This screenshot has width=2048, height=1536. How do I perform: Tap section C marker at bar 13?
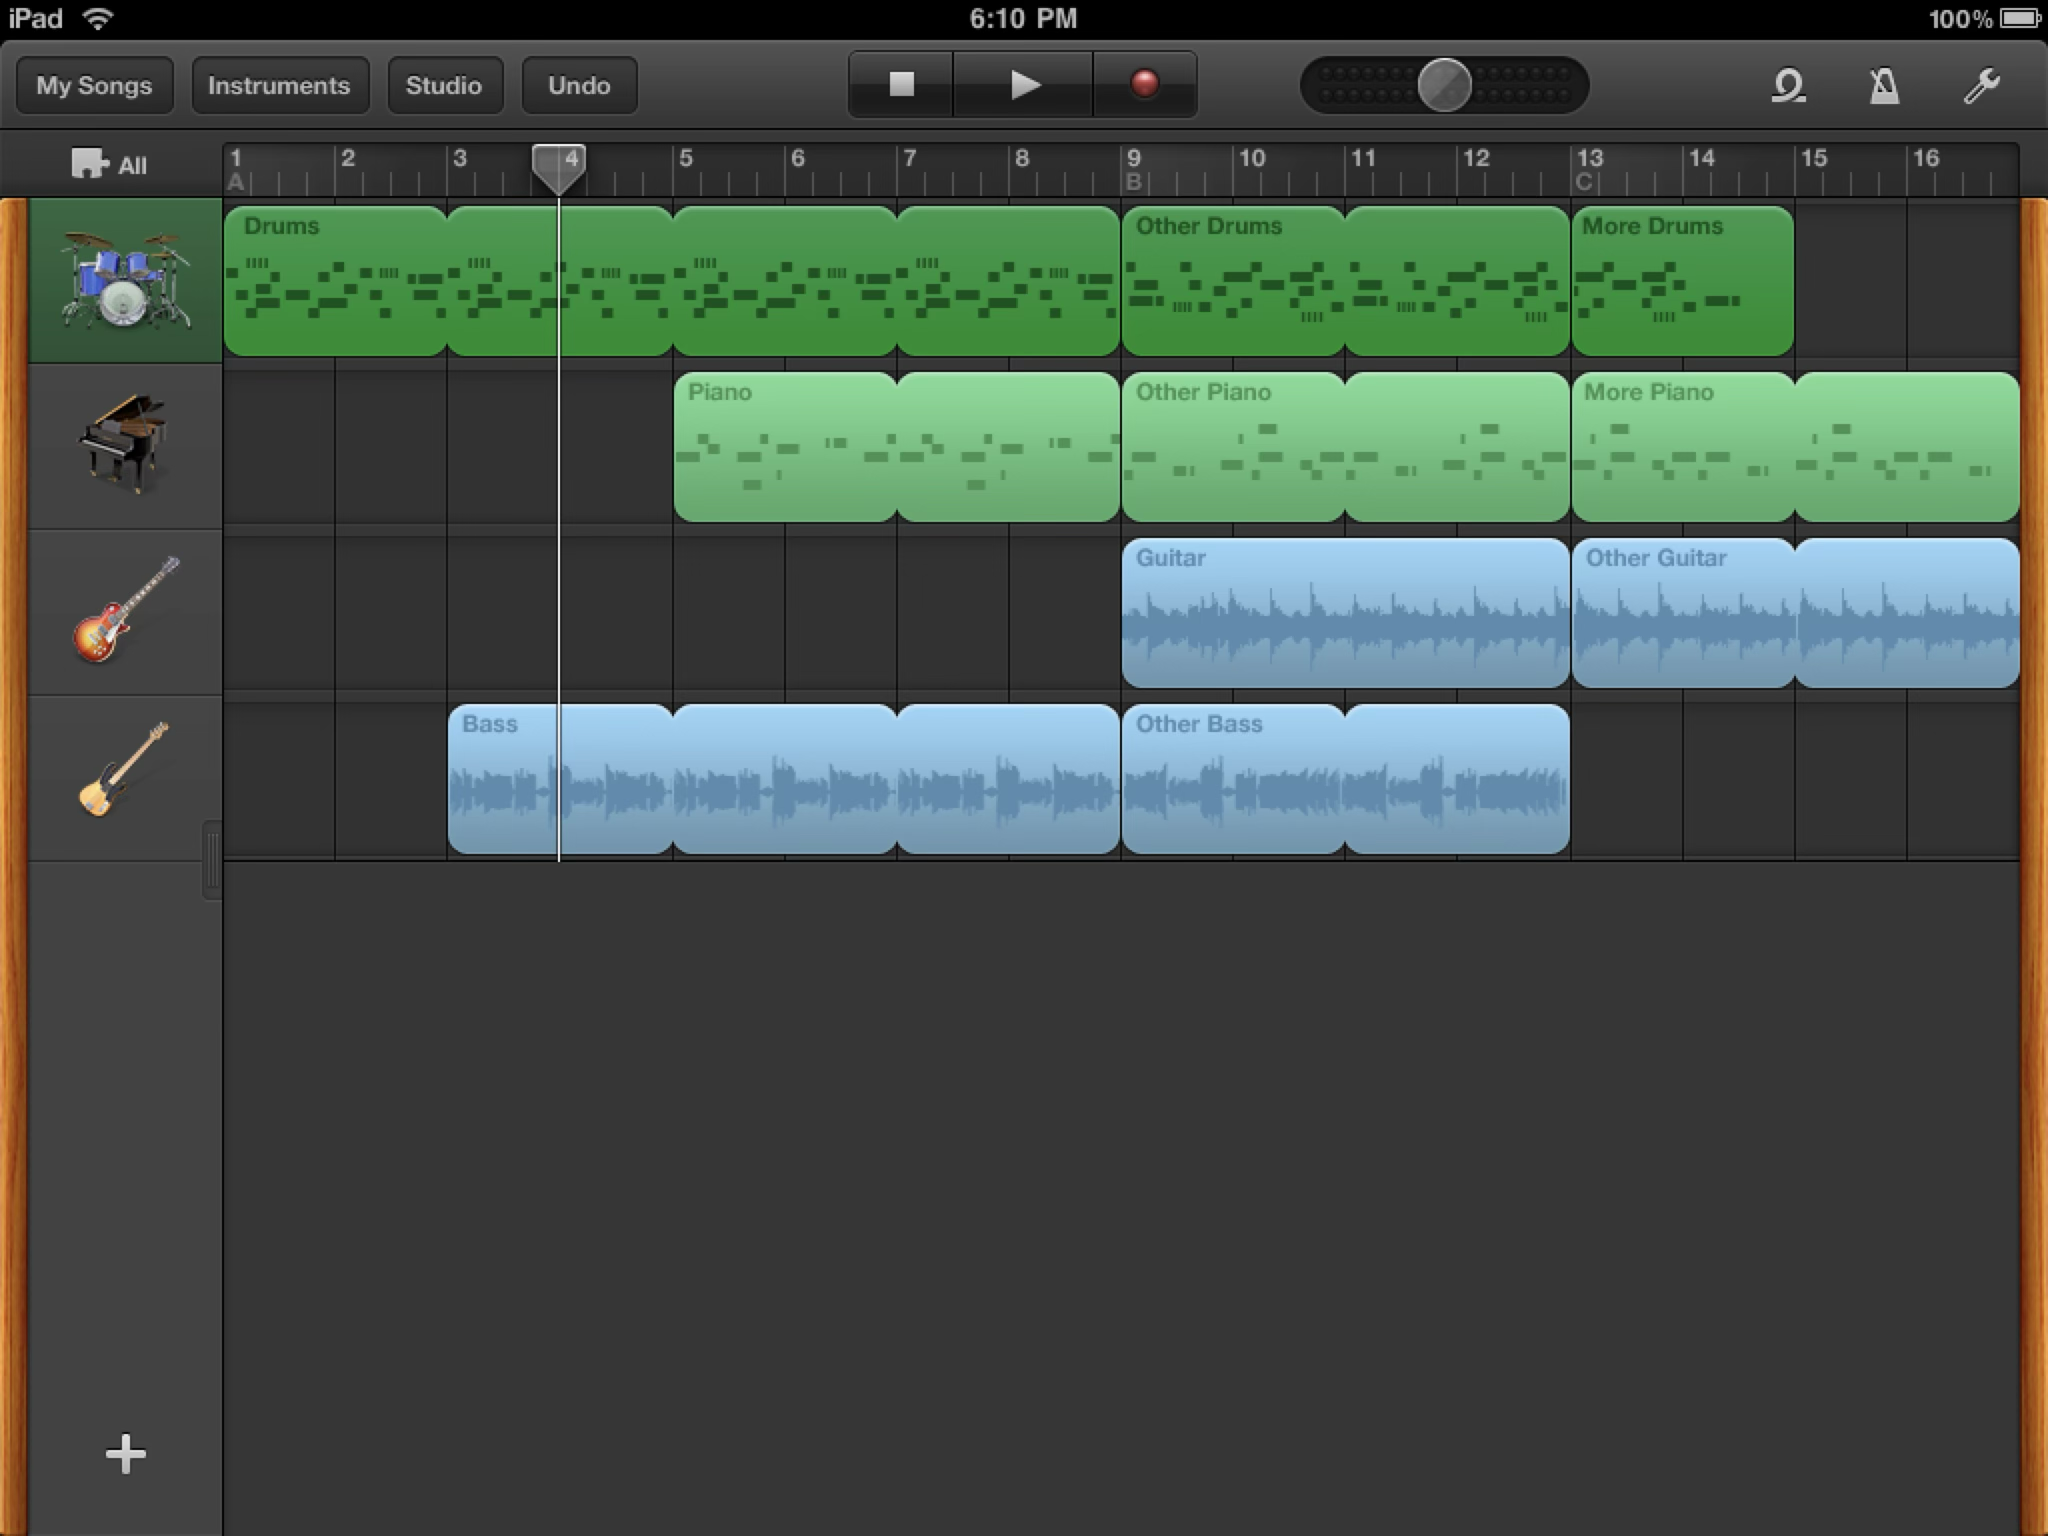tap(1583, 182)
